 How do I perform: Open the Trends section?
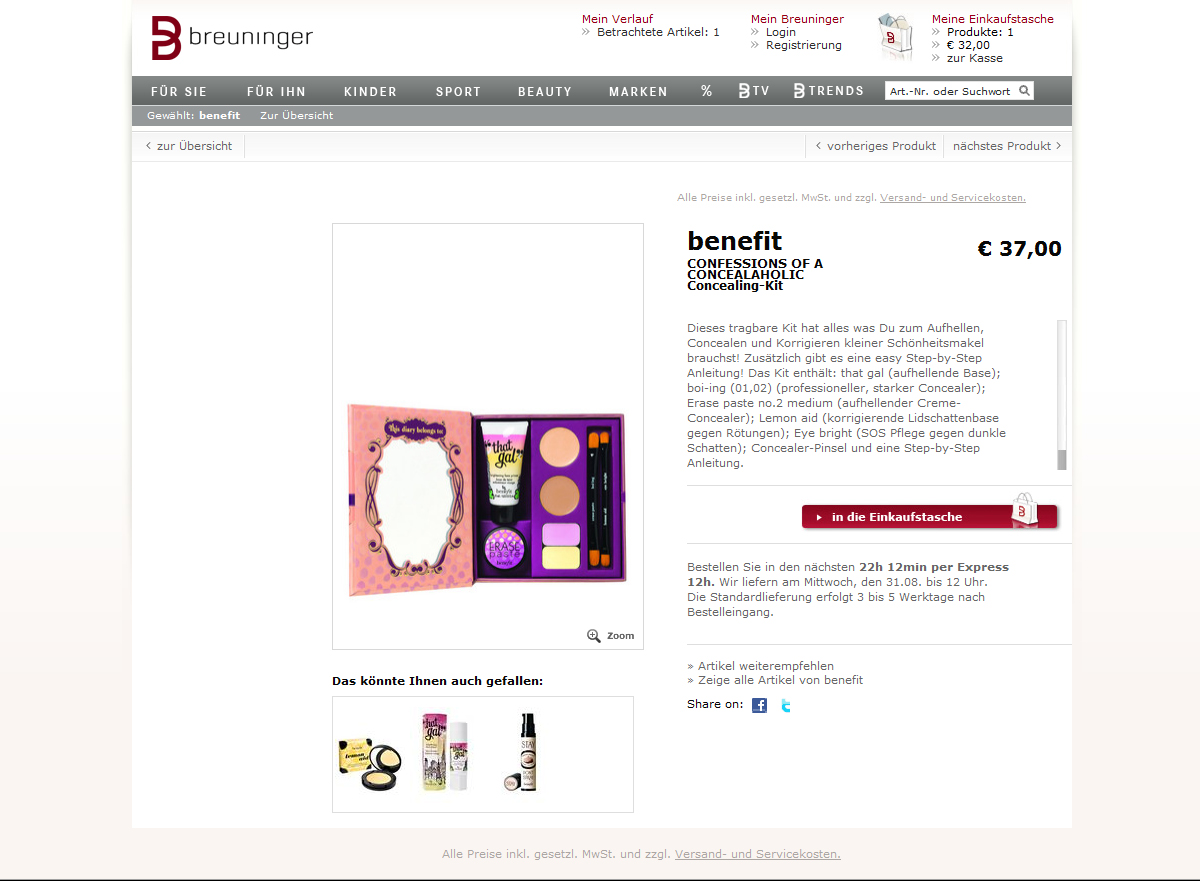pyautogui.click(x=829, y=91)
